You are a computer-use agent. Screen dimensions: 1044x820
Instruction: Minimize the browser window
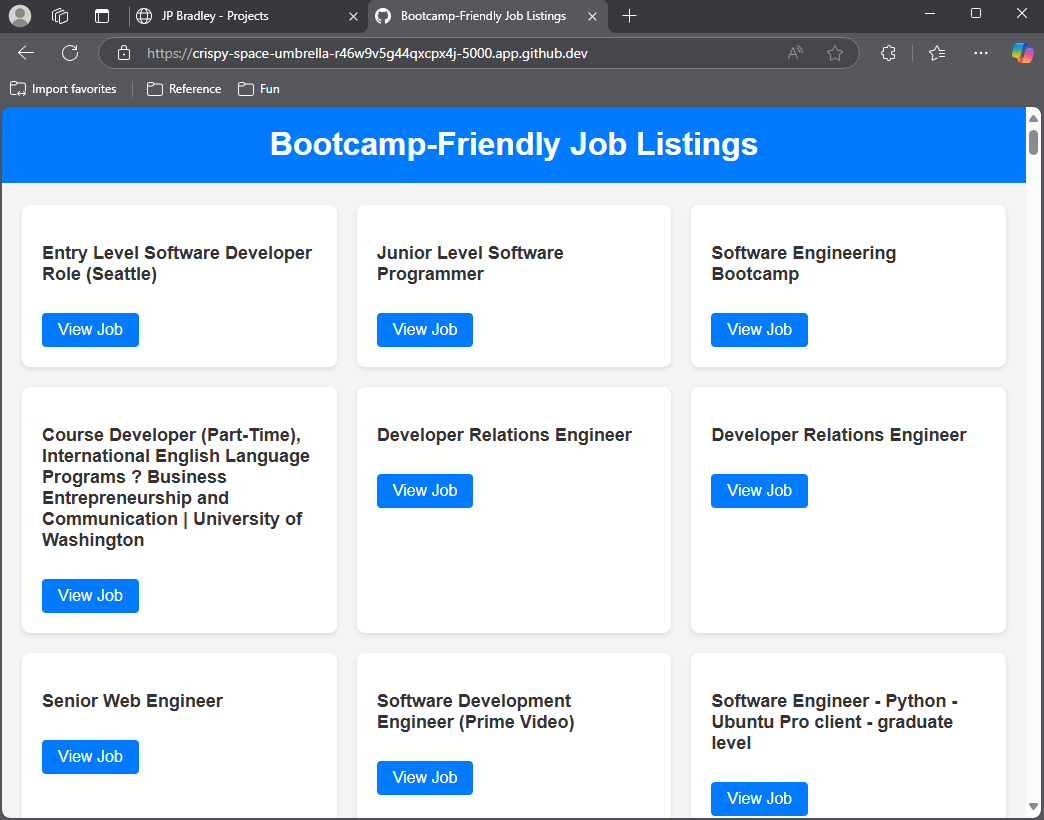pyautogui.click(x=930, y=13)
